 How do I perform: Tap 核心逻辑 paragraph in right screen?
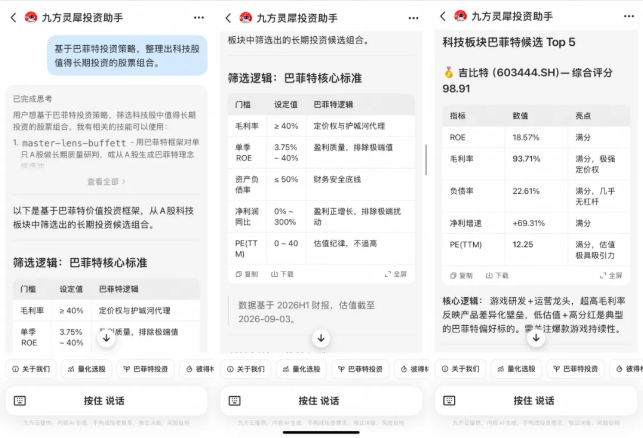[534, 315]
